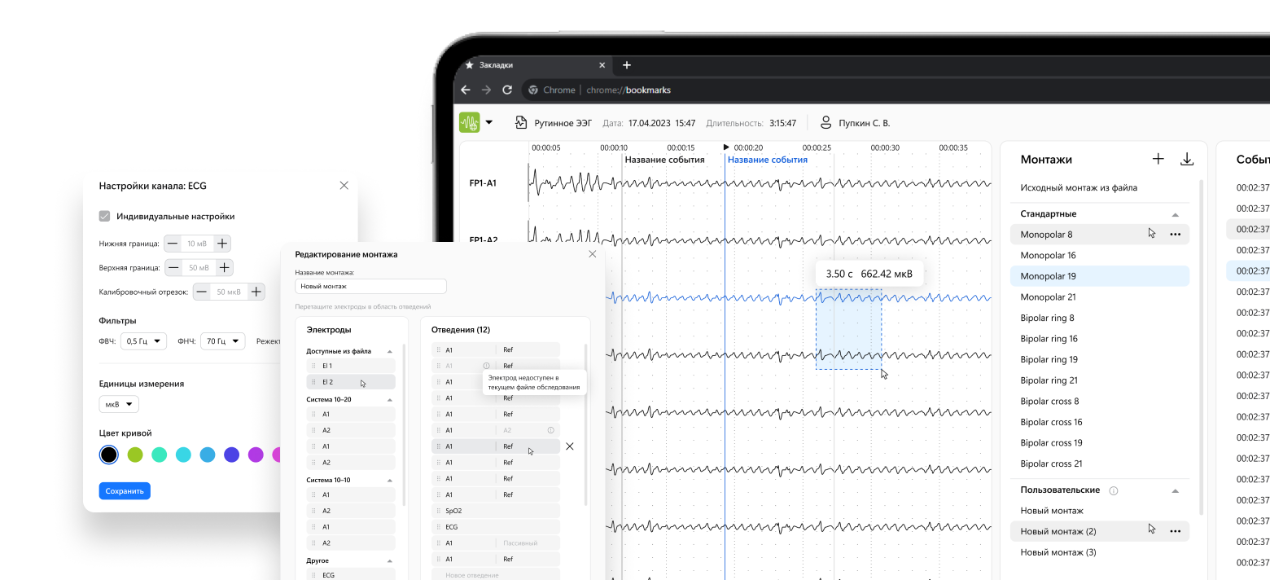The width and height of the screenshot is (1270, 580).
Task: Increase Калибровочный отрезок with plus button
Action: tap(256, 291)
